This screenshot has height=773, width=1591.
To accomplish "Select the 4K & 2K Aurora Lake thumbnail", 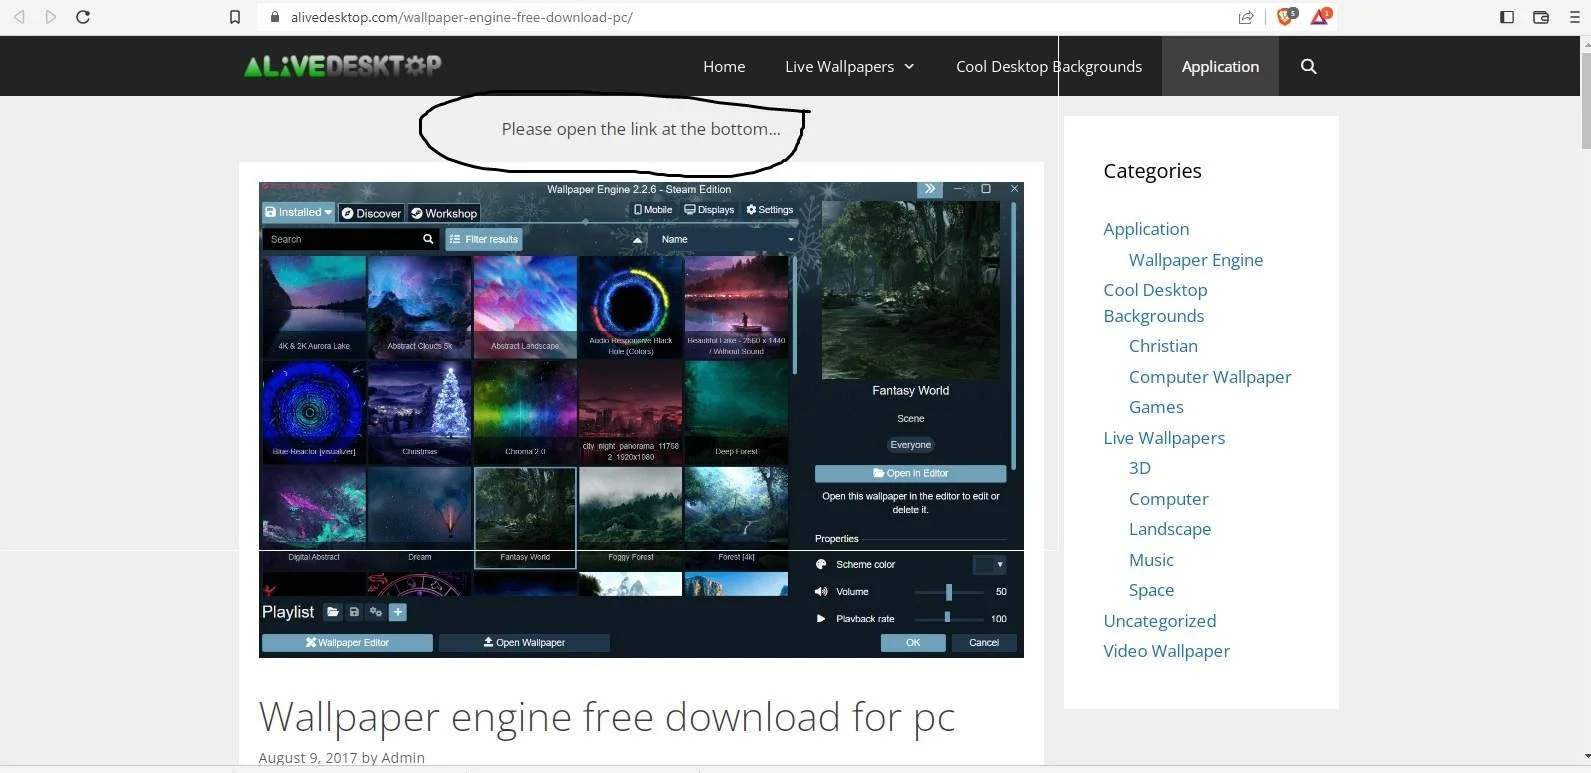I will click(314, 307).
